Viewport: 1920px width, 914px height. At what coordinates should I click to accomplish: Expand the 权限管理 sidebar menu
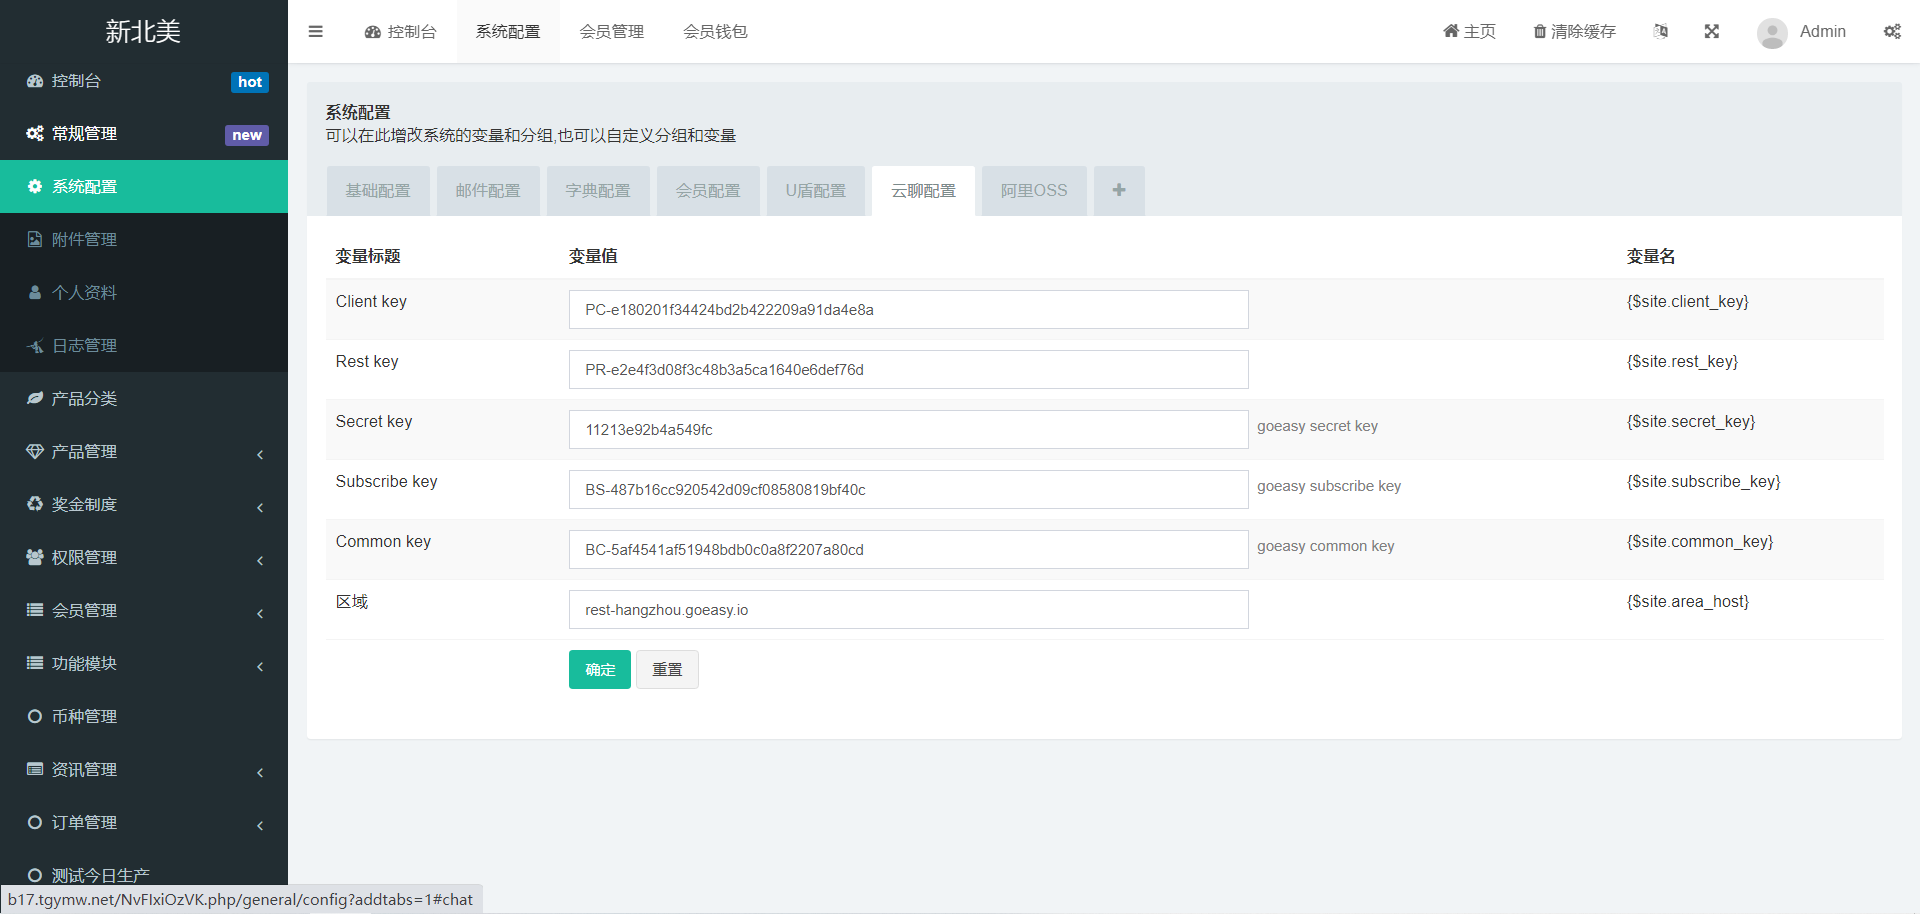(x=144, y=558)
